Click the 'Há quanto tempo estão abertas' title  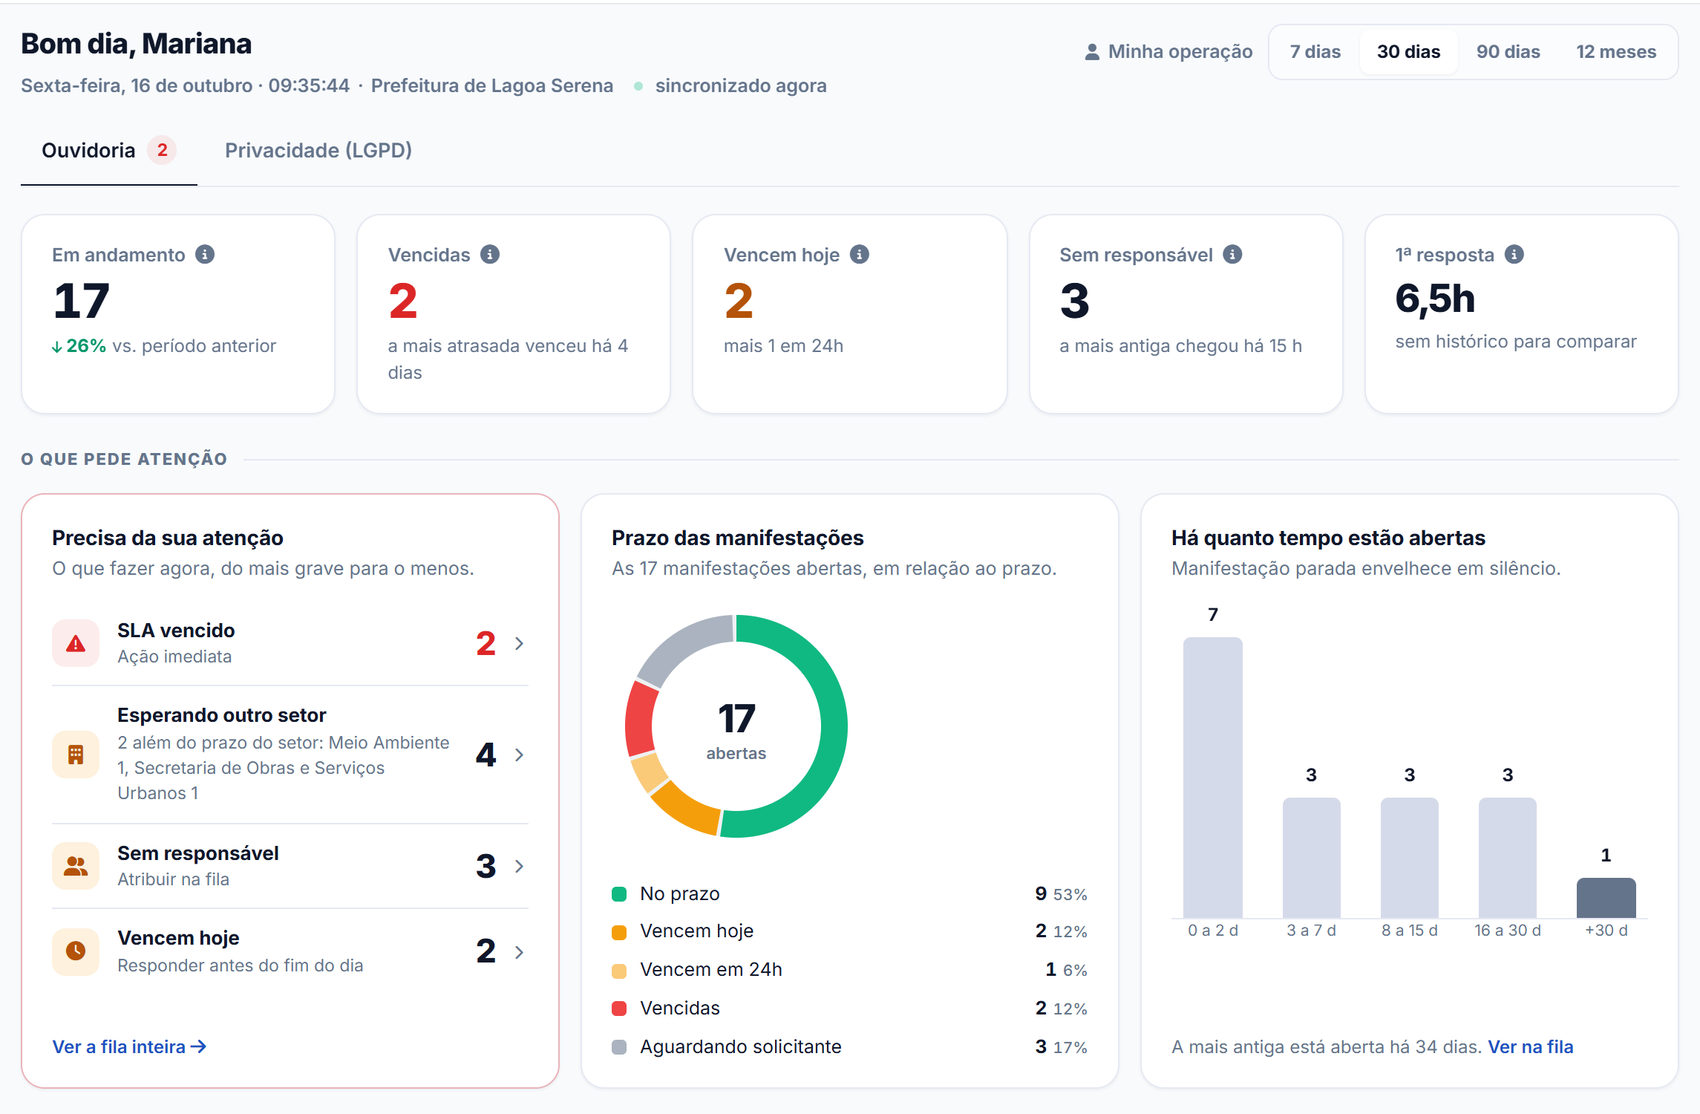click(1328, 538)
